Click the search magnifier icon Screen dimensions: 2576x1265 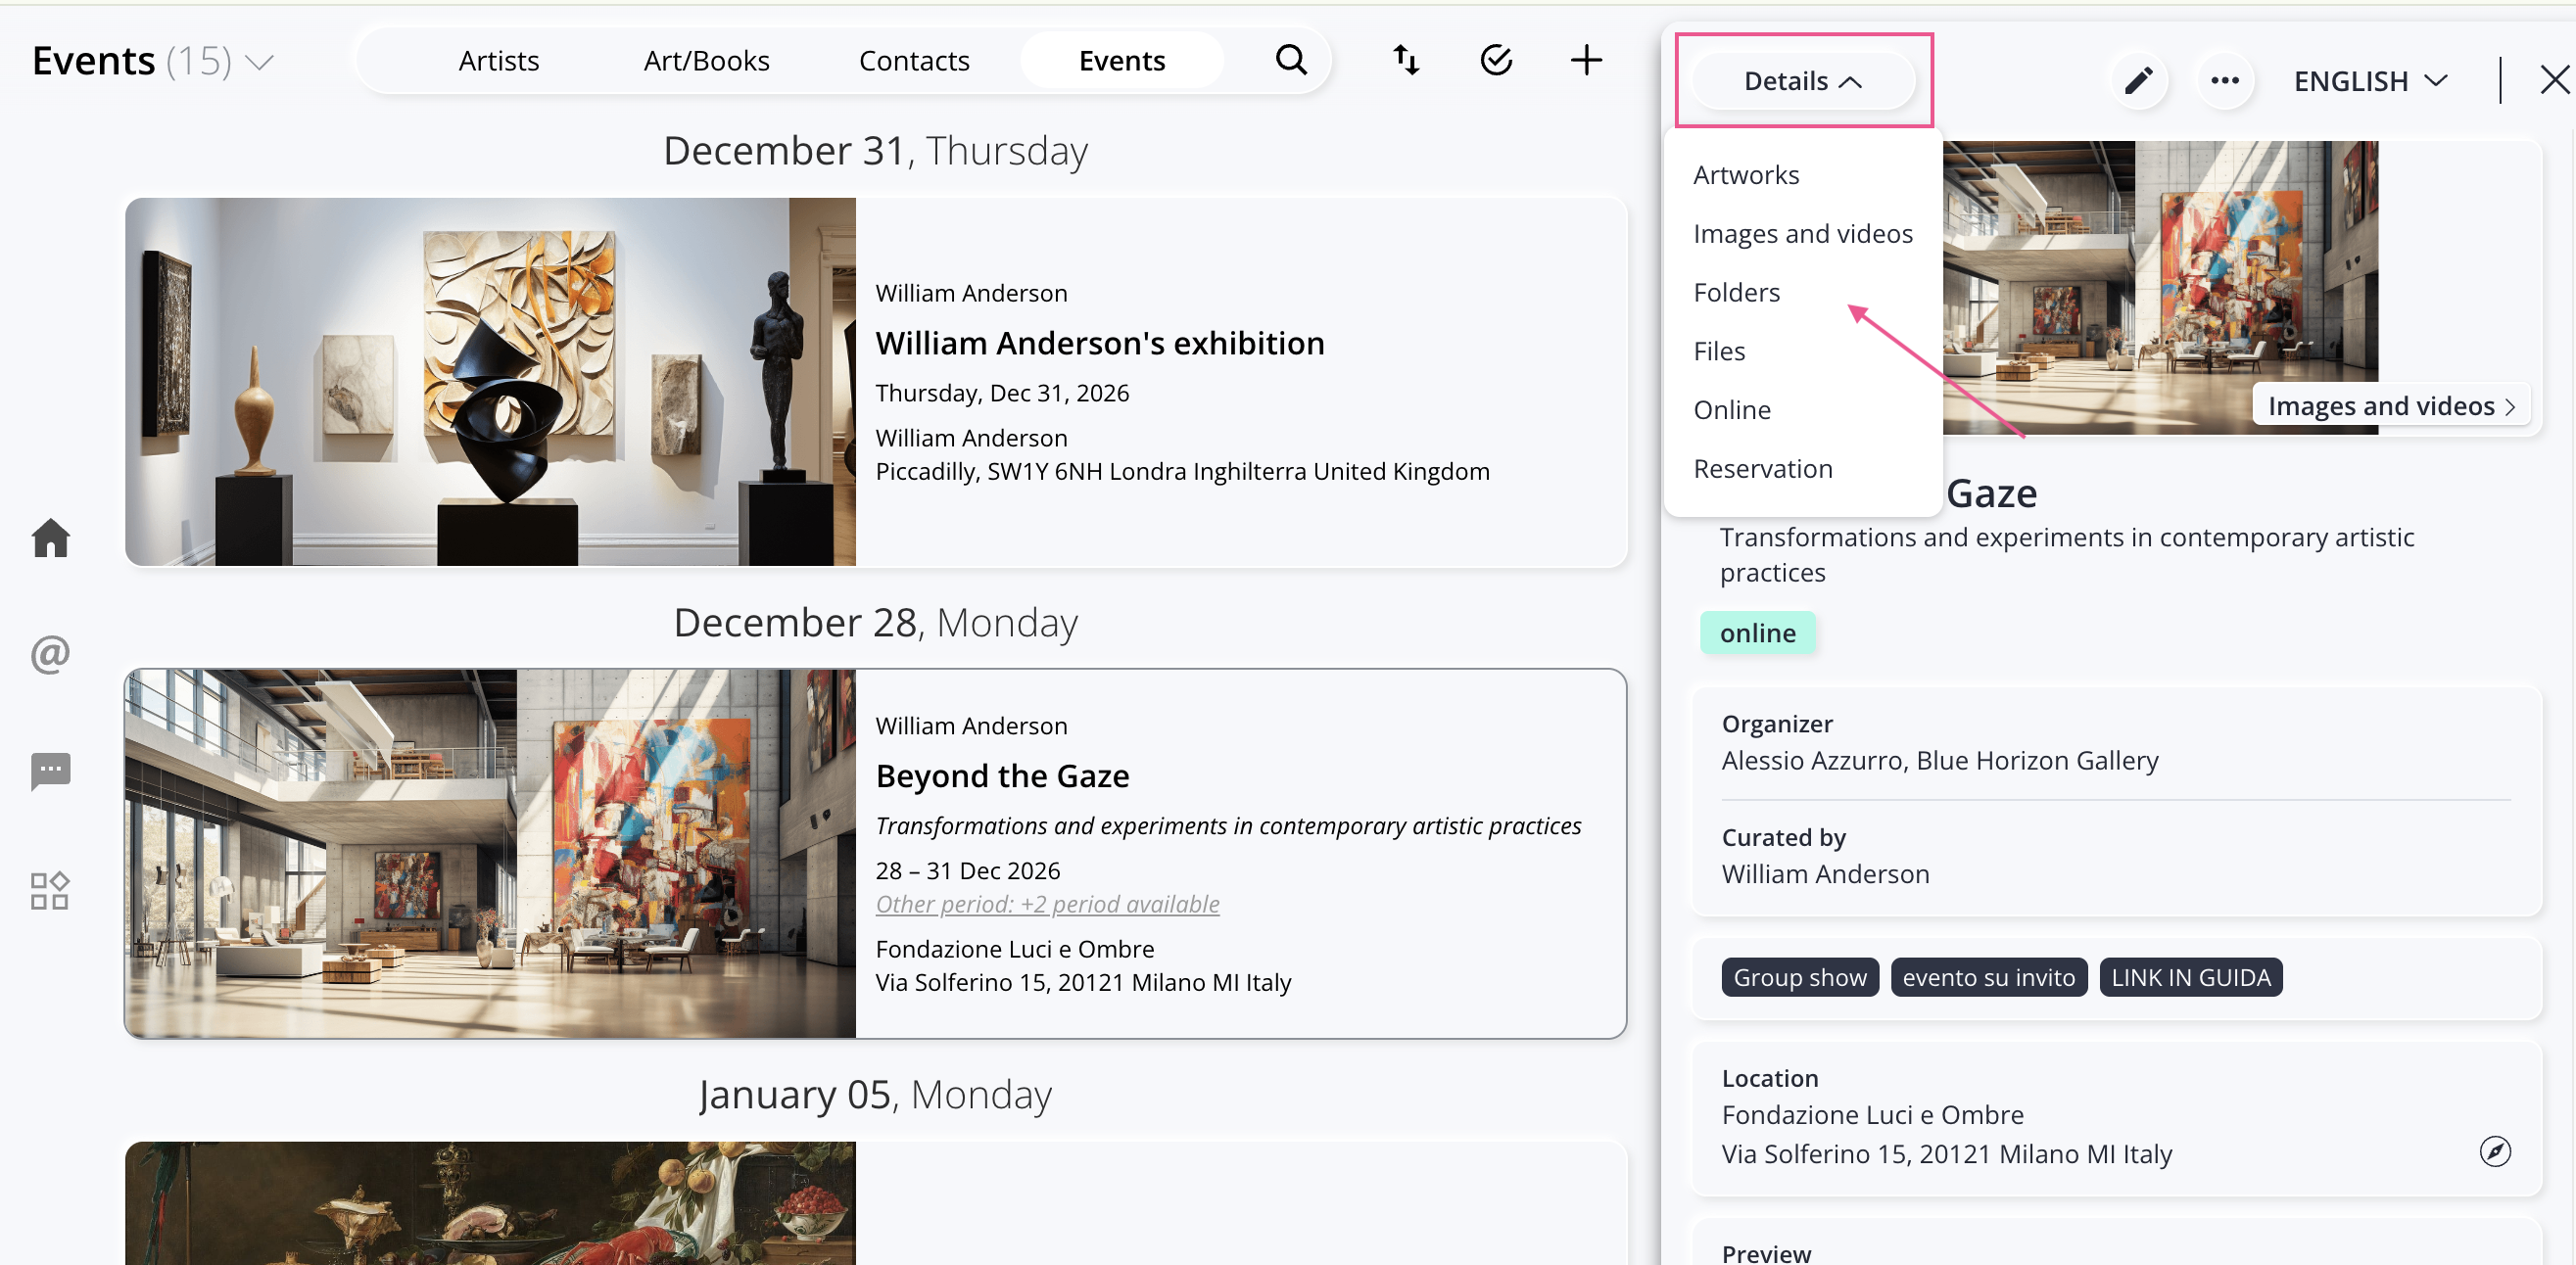tap(1291, 60)
